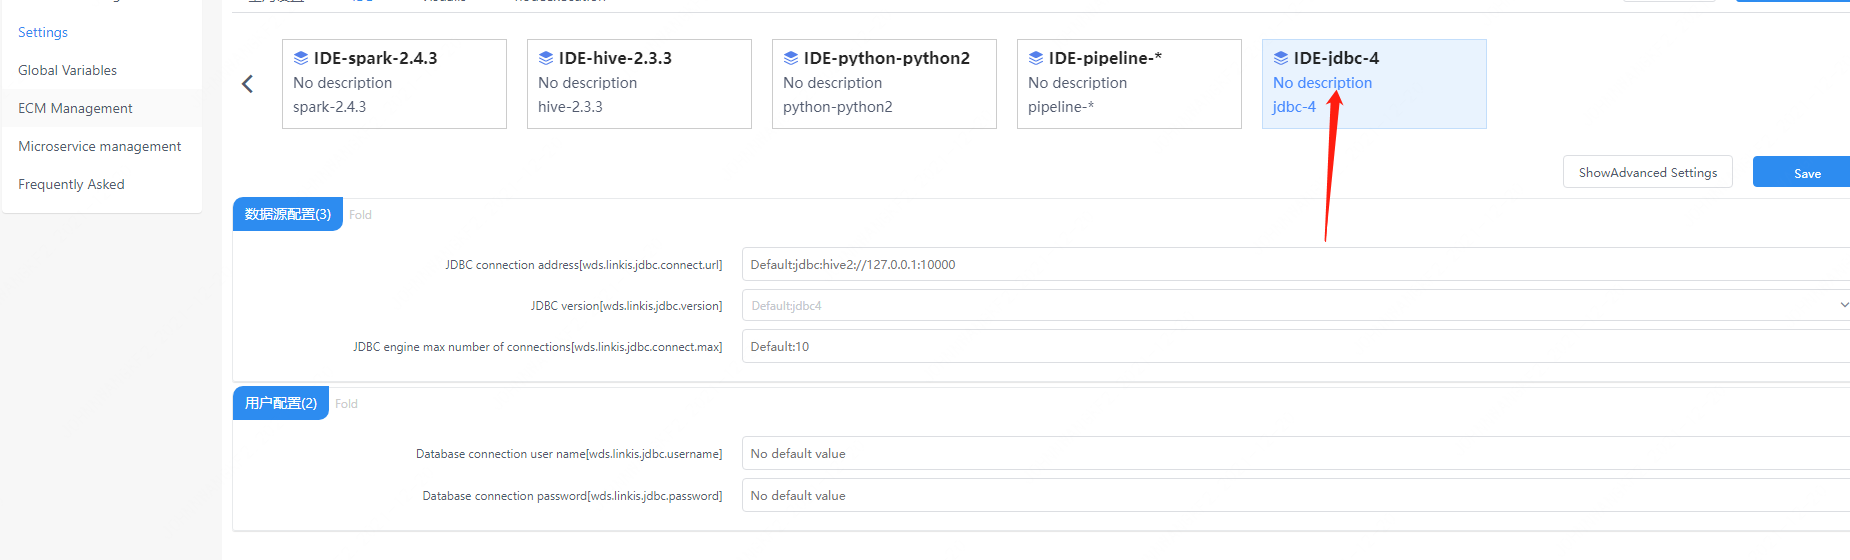1850x560 pixels.
Task: Click the IDE-spark-2.4.3 layers icon
Action: coord(301,58)
